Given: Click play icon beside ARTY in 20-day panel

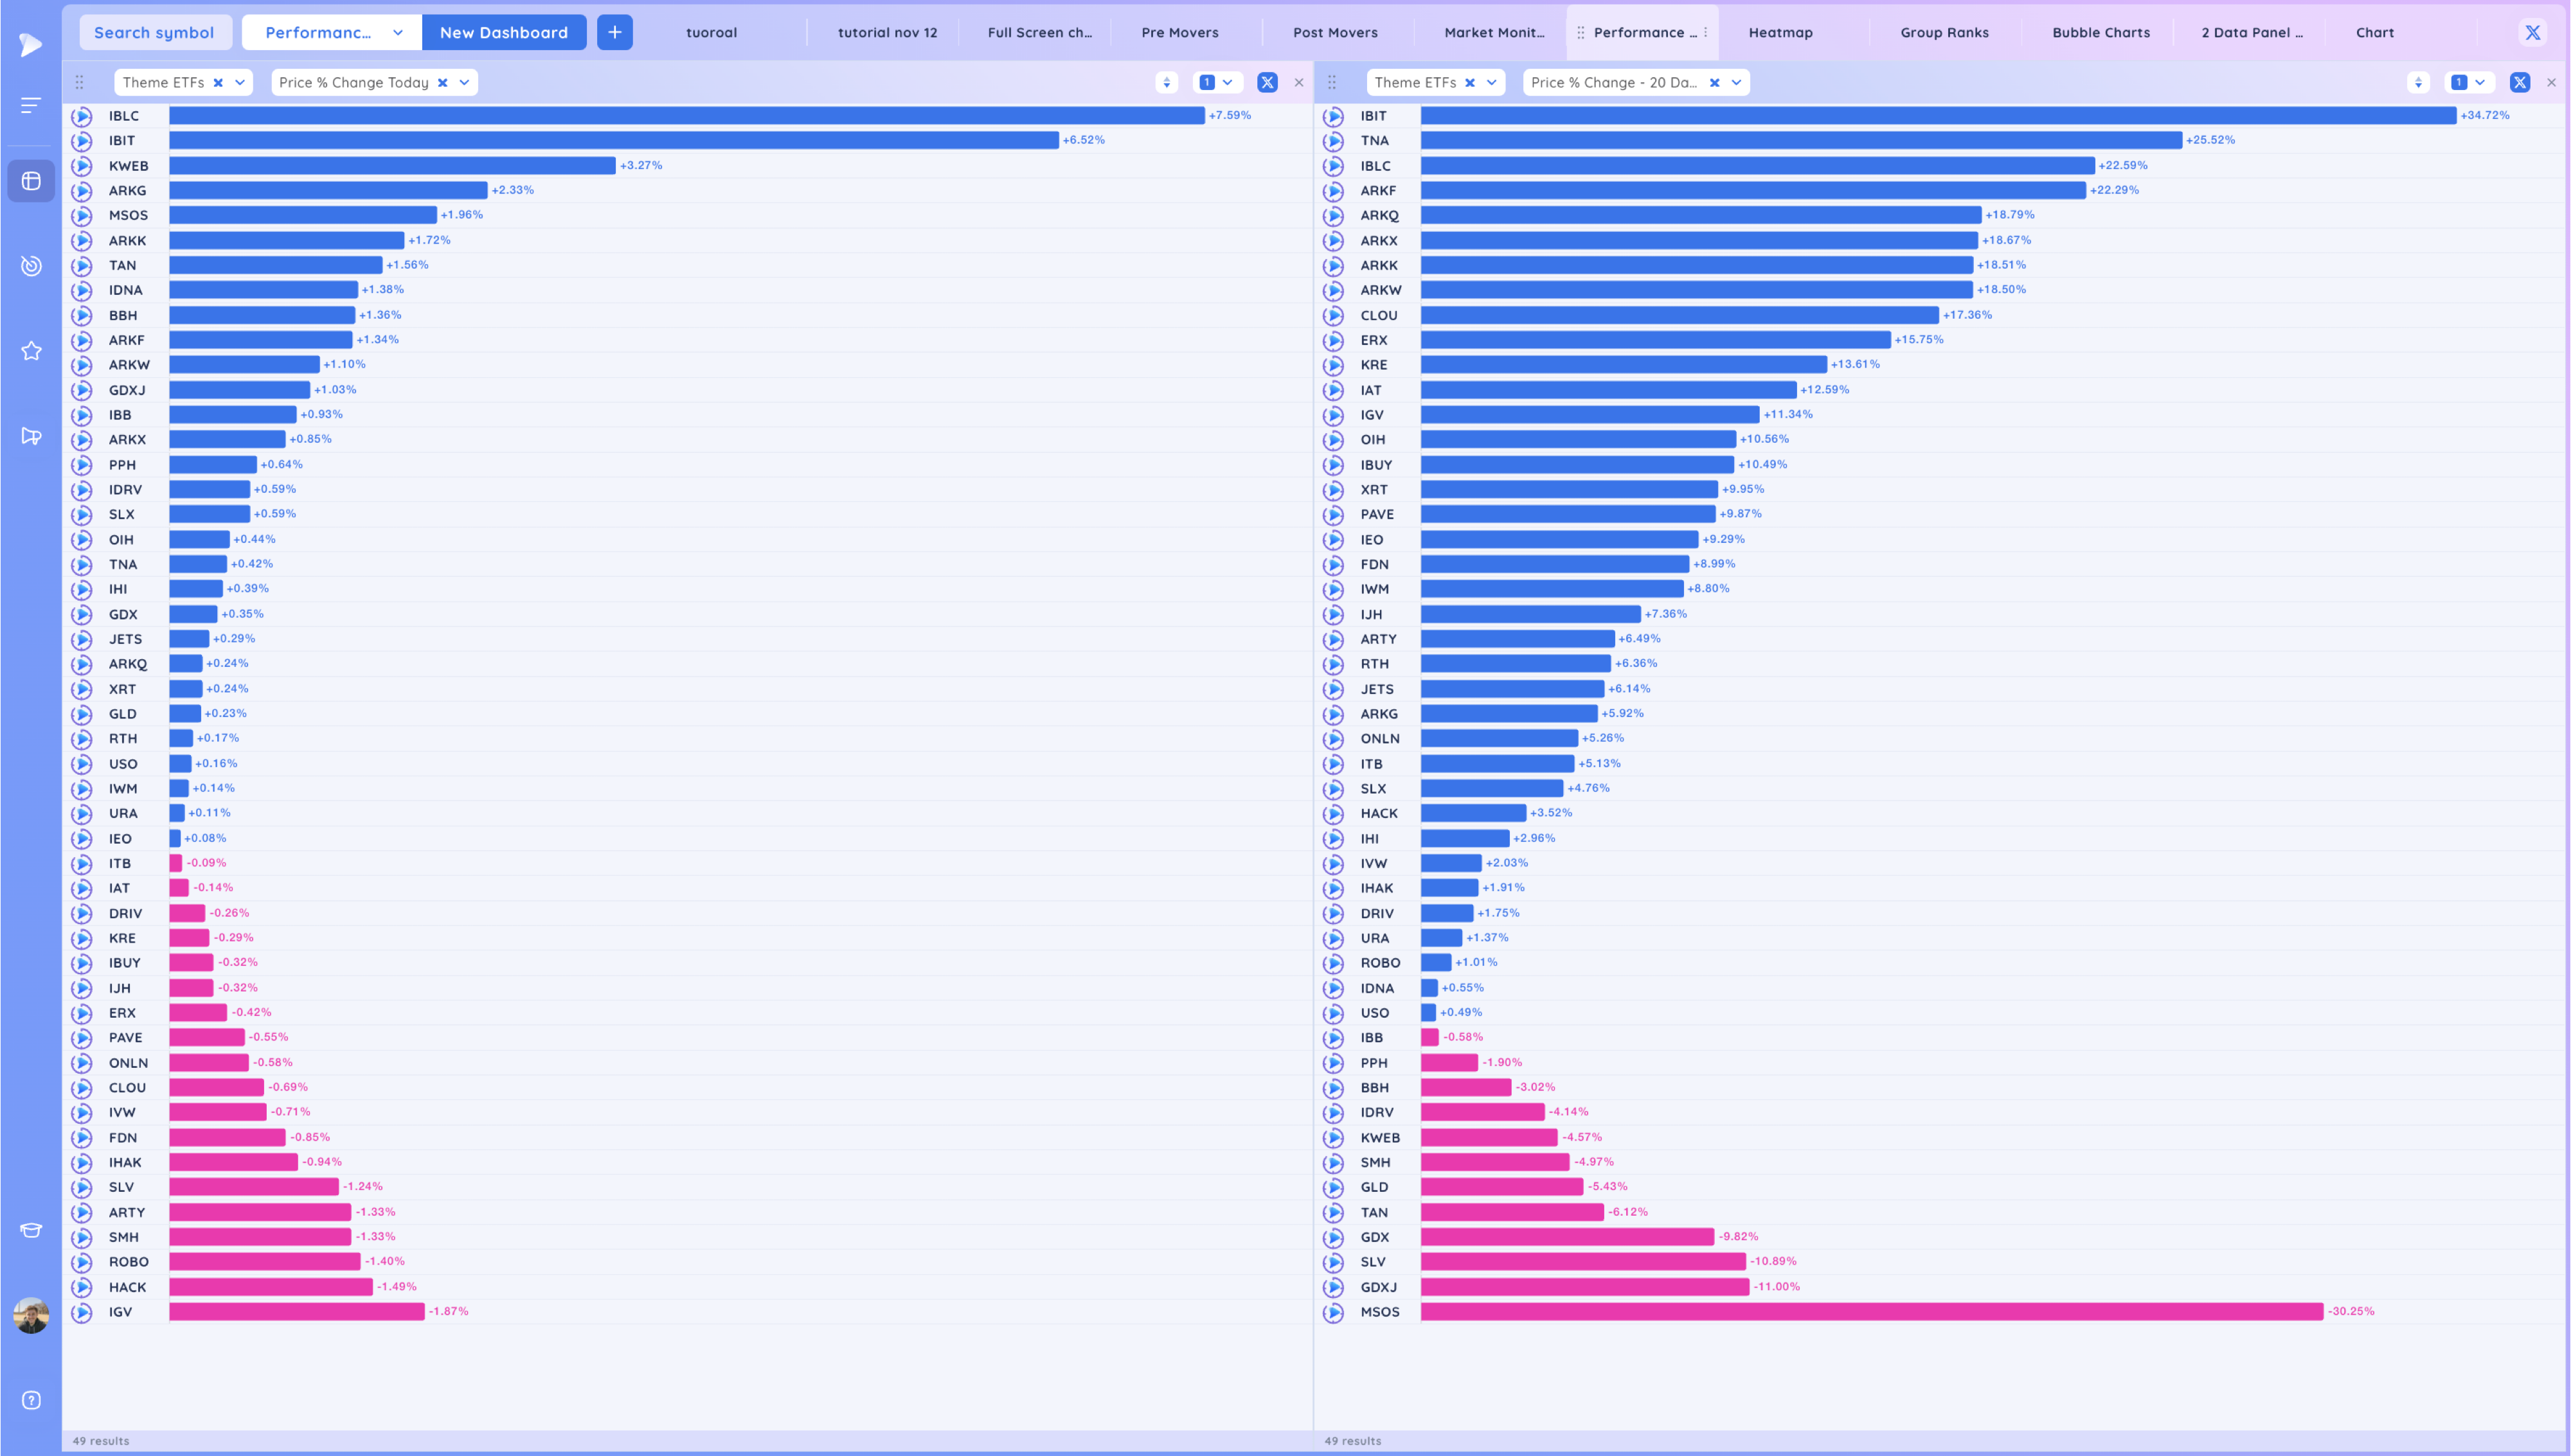Looking at the screenshot, I should point(1333,639).
